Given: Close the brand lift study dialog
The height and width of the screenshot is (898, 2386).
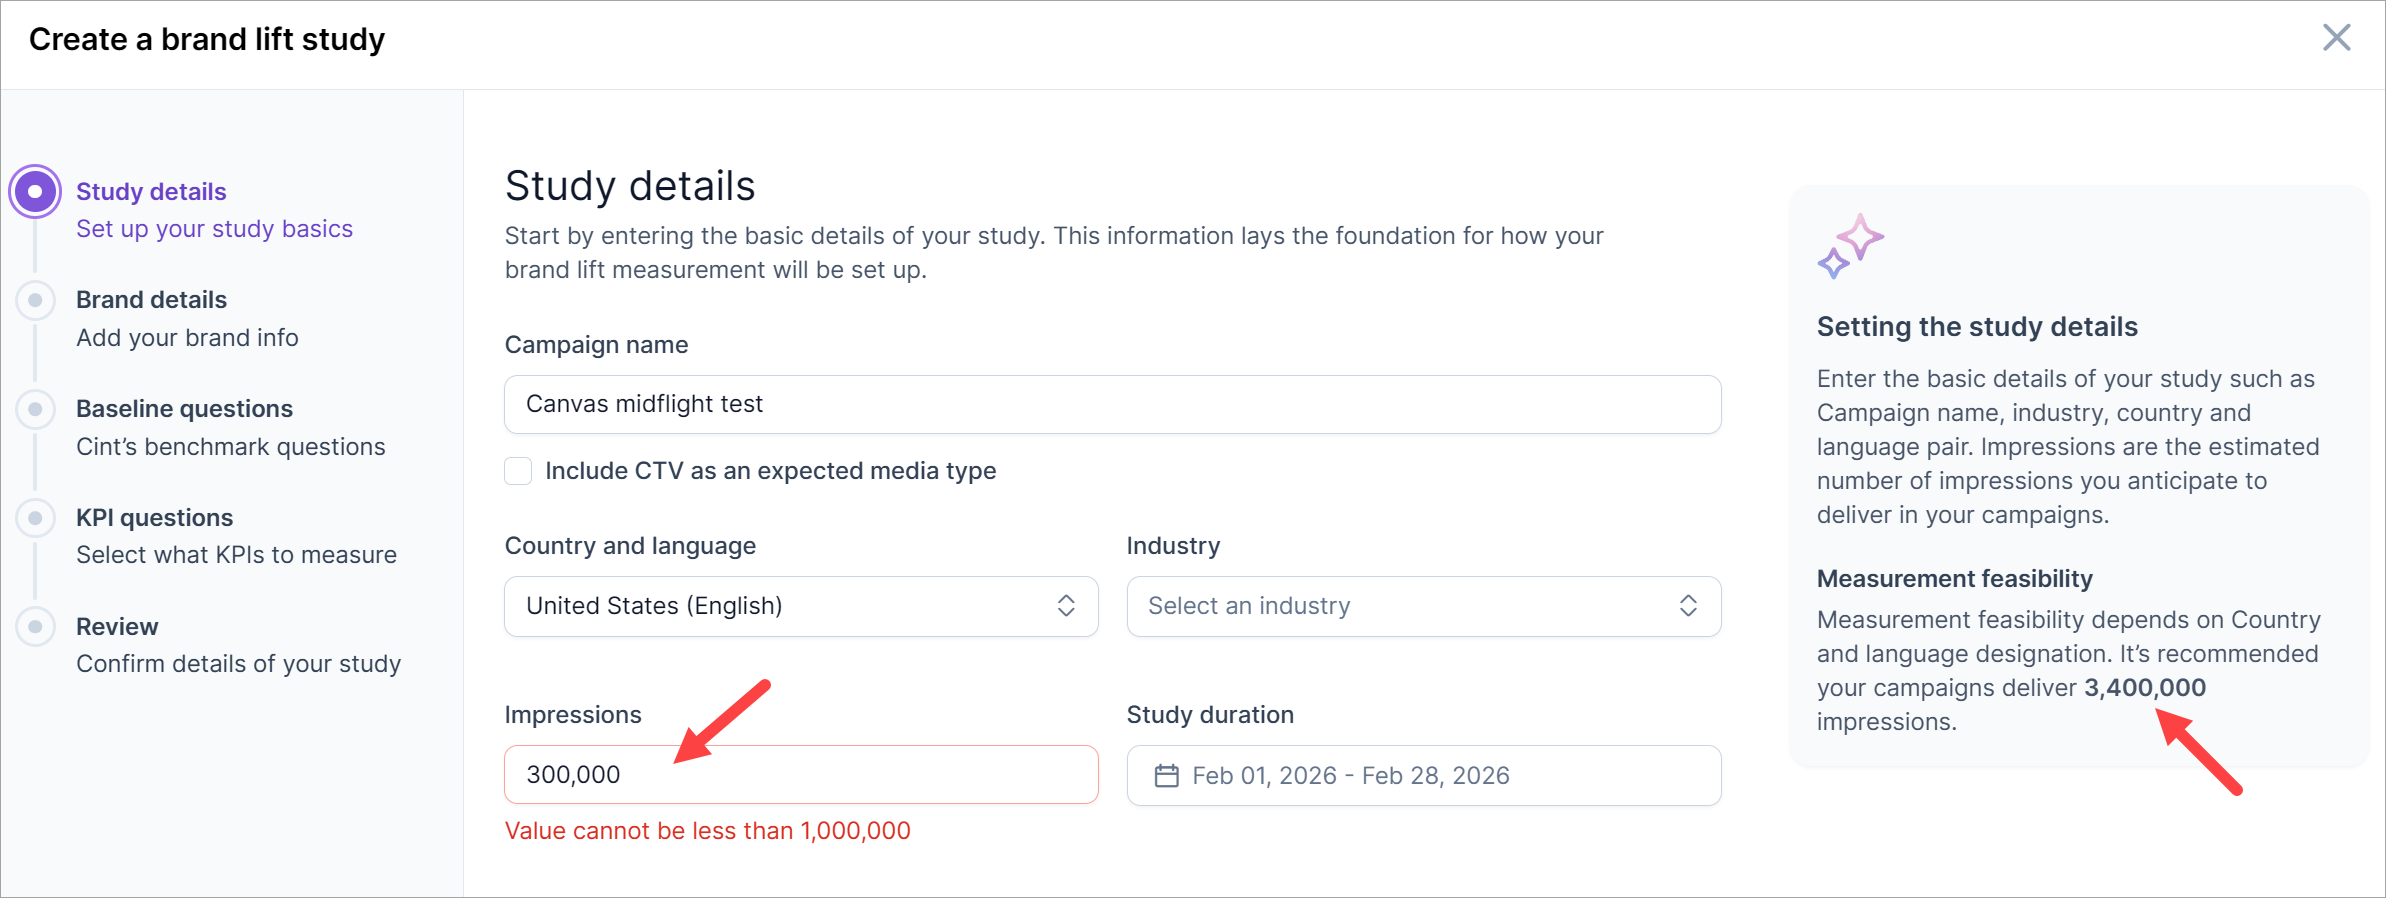Looking at the screenshot, I should pos(2336,38).
